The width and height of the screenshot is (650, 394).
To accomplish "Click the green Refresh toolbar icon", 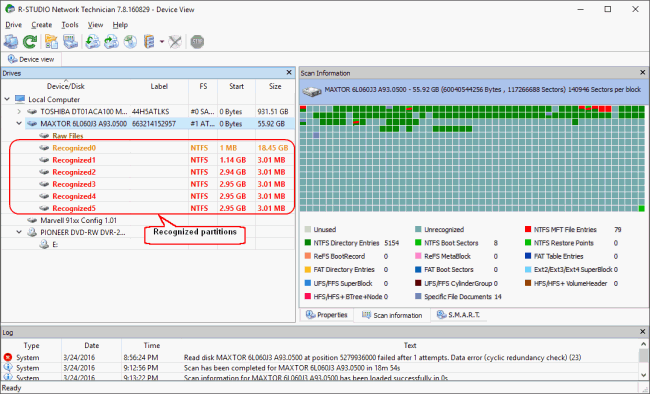I will click(x=30, y=42).
